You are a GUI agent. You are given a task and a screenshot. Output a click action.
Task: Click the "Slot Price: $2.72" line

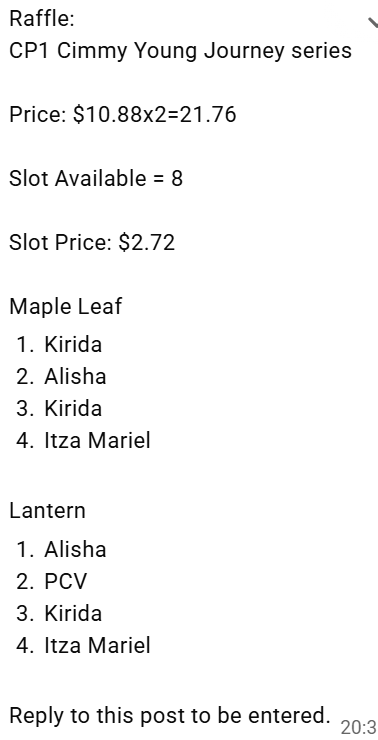click(x=92, y=242)
